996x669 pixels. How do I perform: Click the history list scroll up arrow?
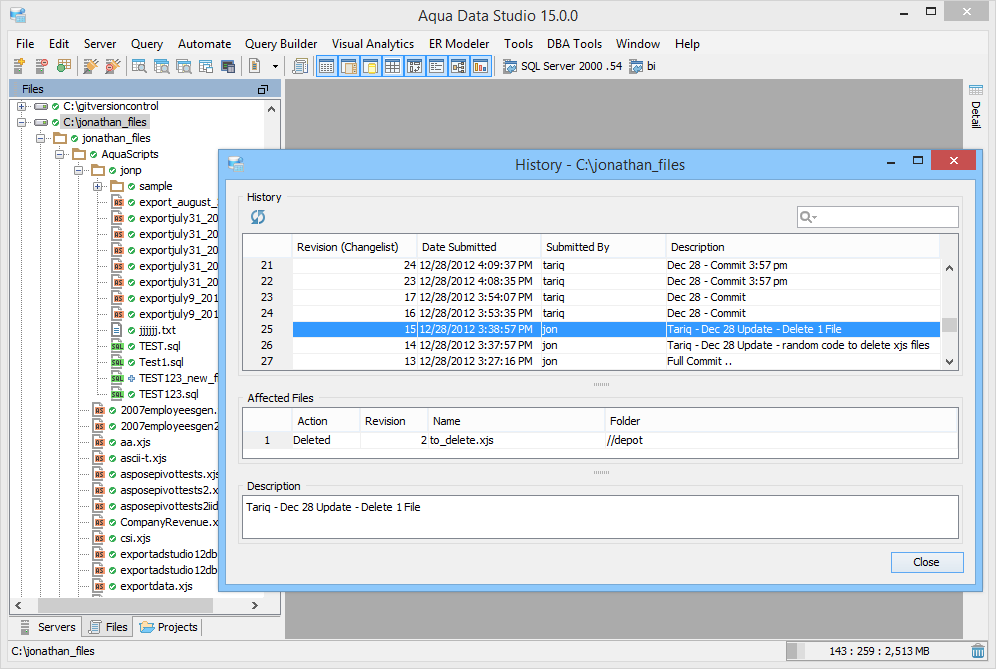[949, 267]
